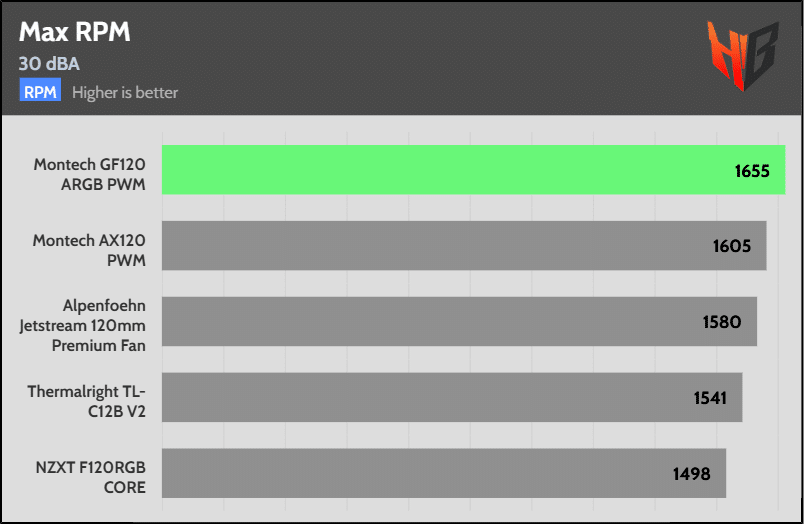Click the Montech AX120 PWM gray bar
The image size is (804, 524).
[464, 246]
